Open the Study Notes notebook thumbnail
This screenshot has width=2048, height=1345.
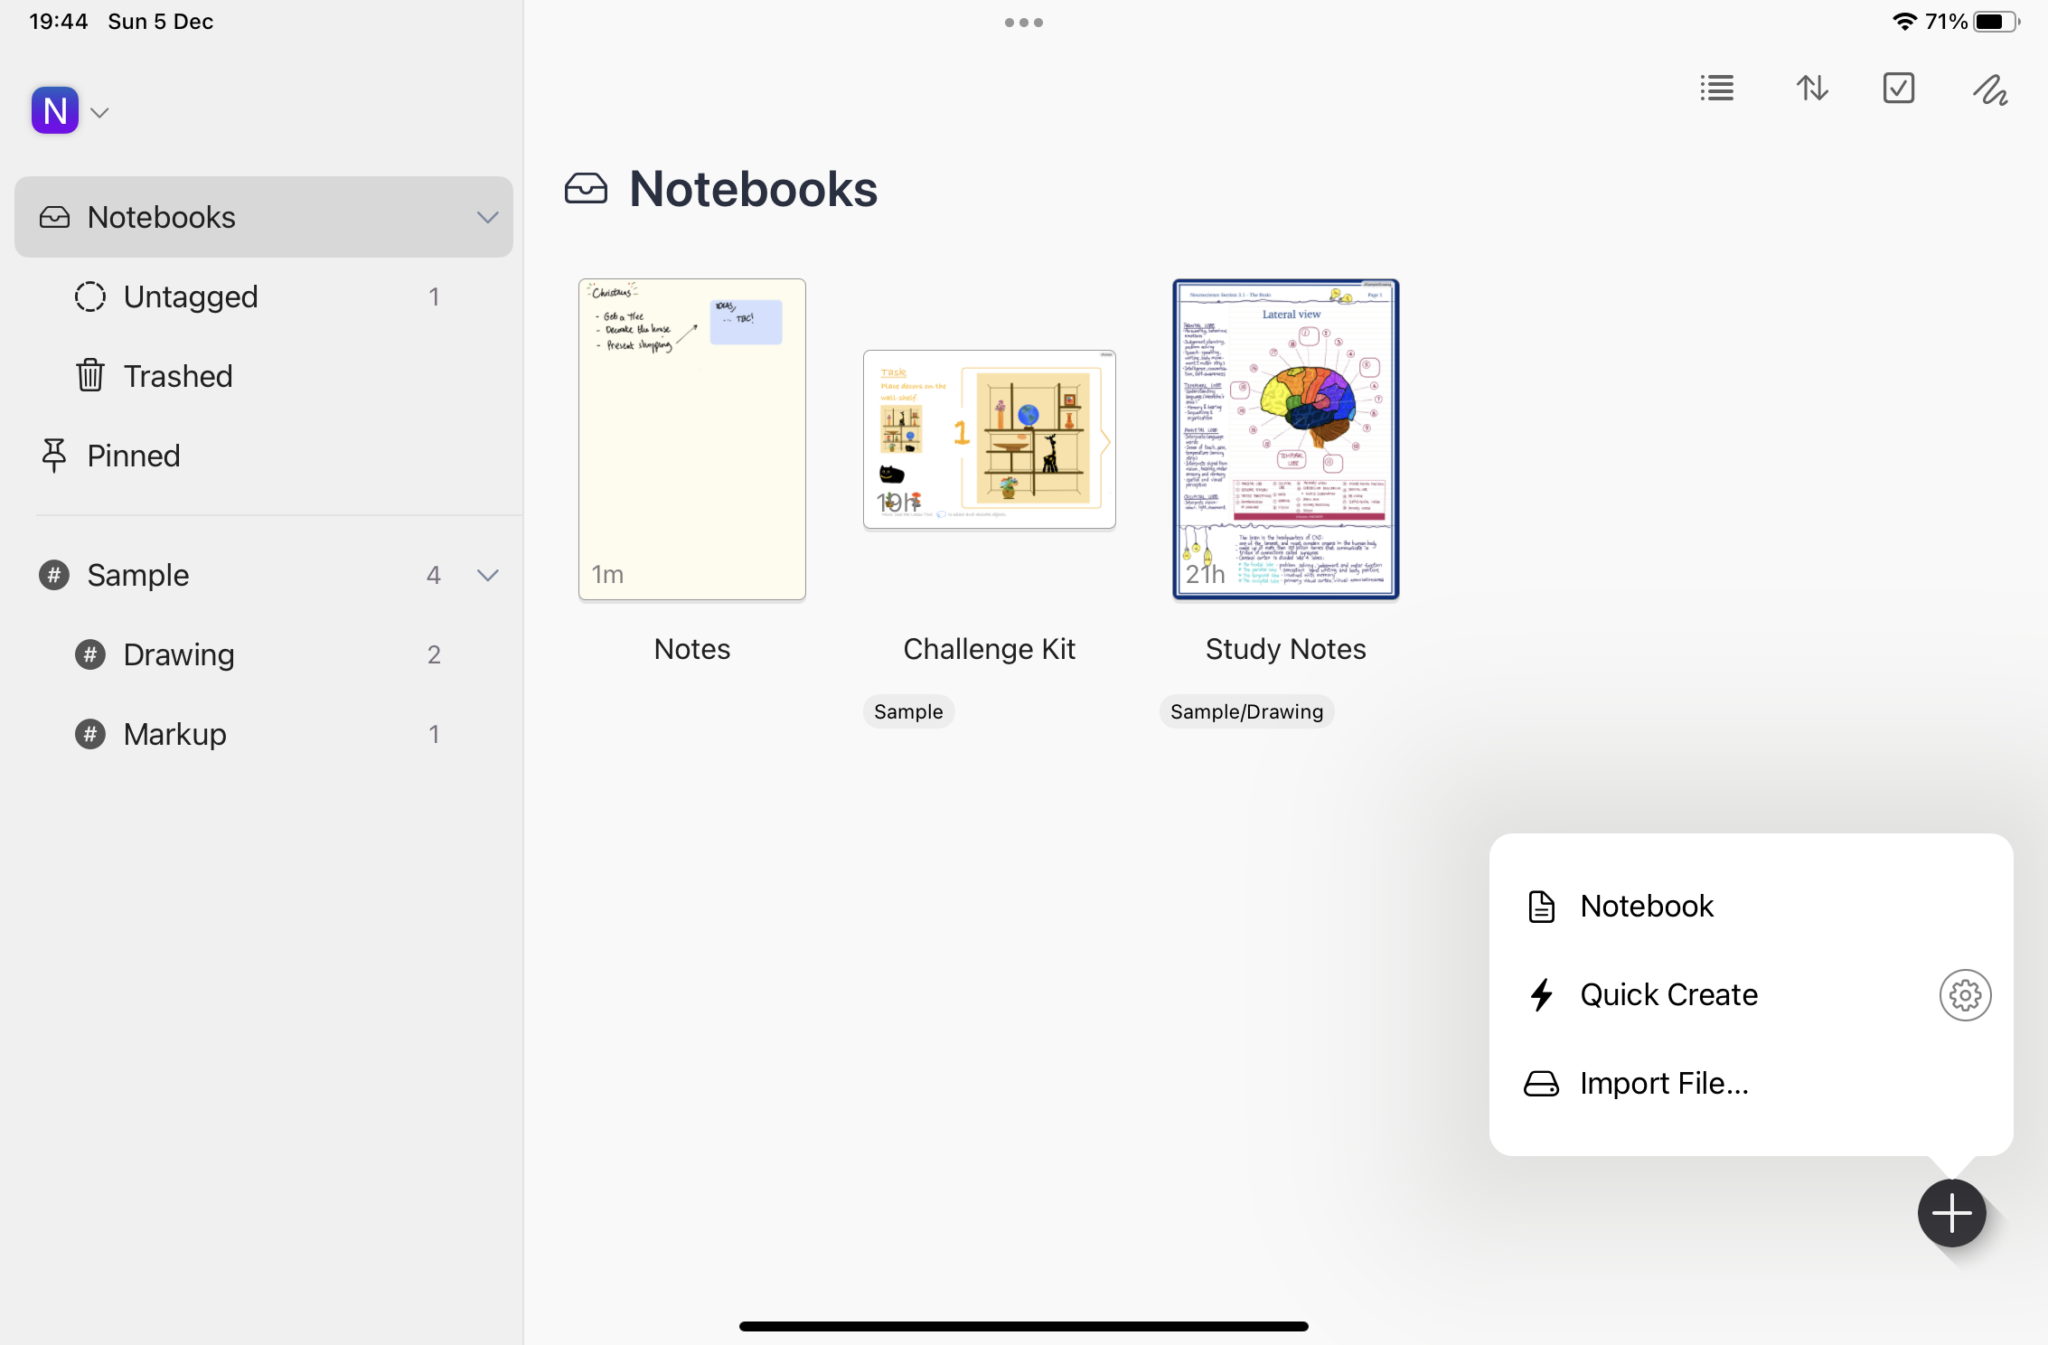1285,440
